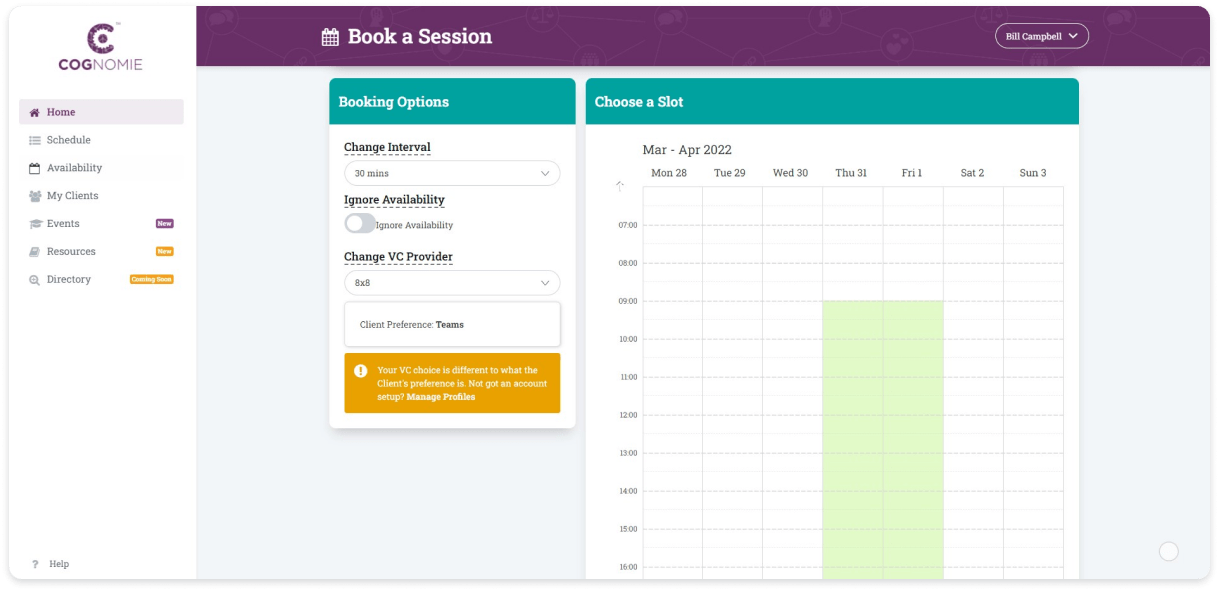Click the Availability calendar icon

click(34, 167)
